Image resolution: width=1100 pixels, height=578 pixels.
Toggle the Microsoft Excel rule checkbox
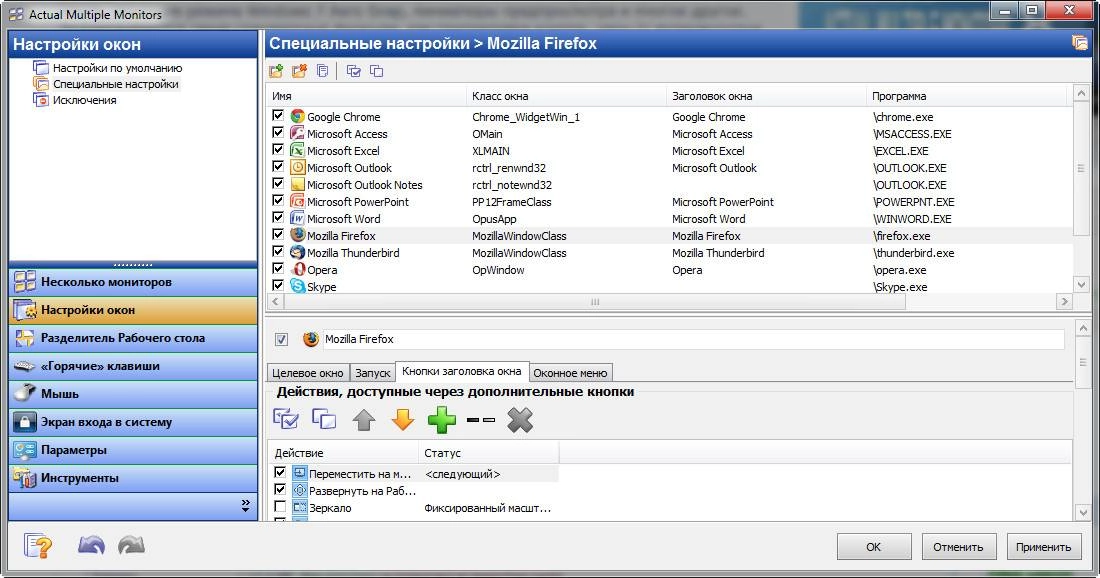pyautogui.click(x=279, y=149)
